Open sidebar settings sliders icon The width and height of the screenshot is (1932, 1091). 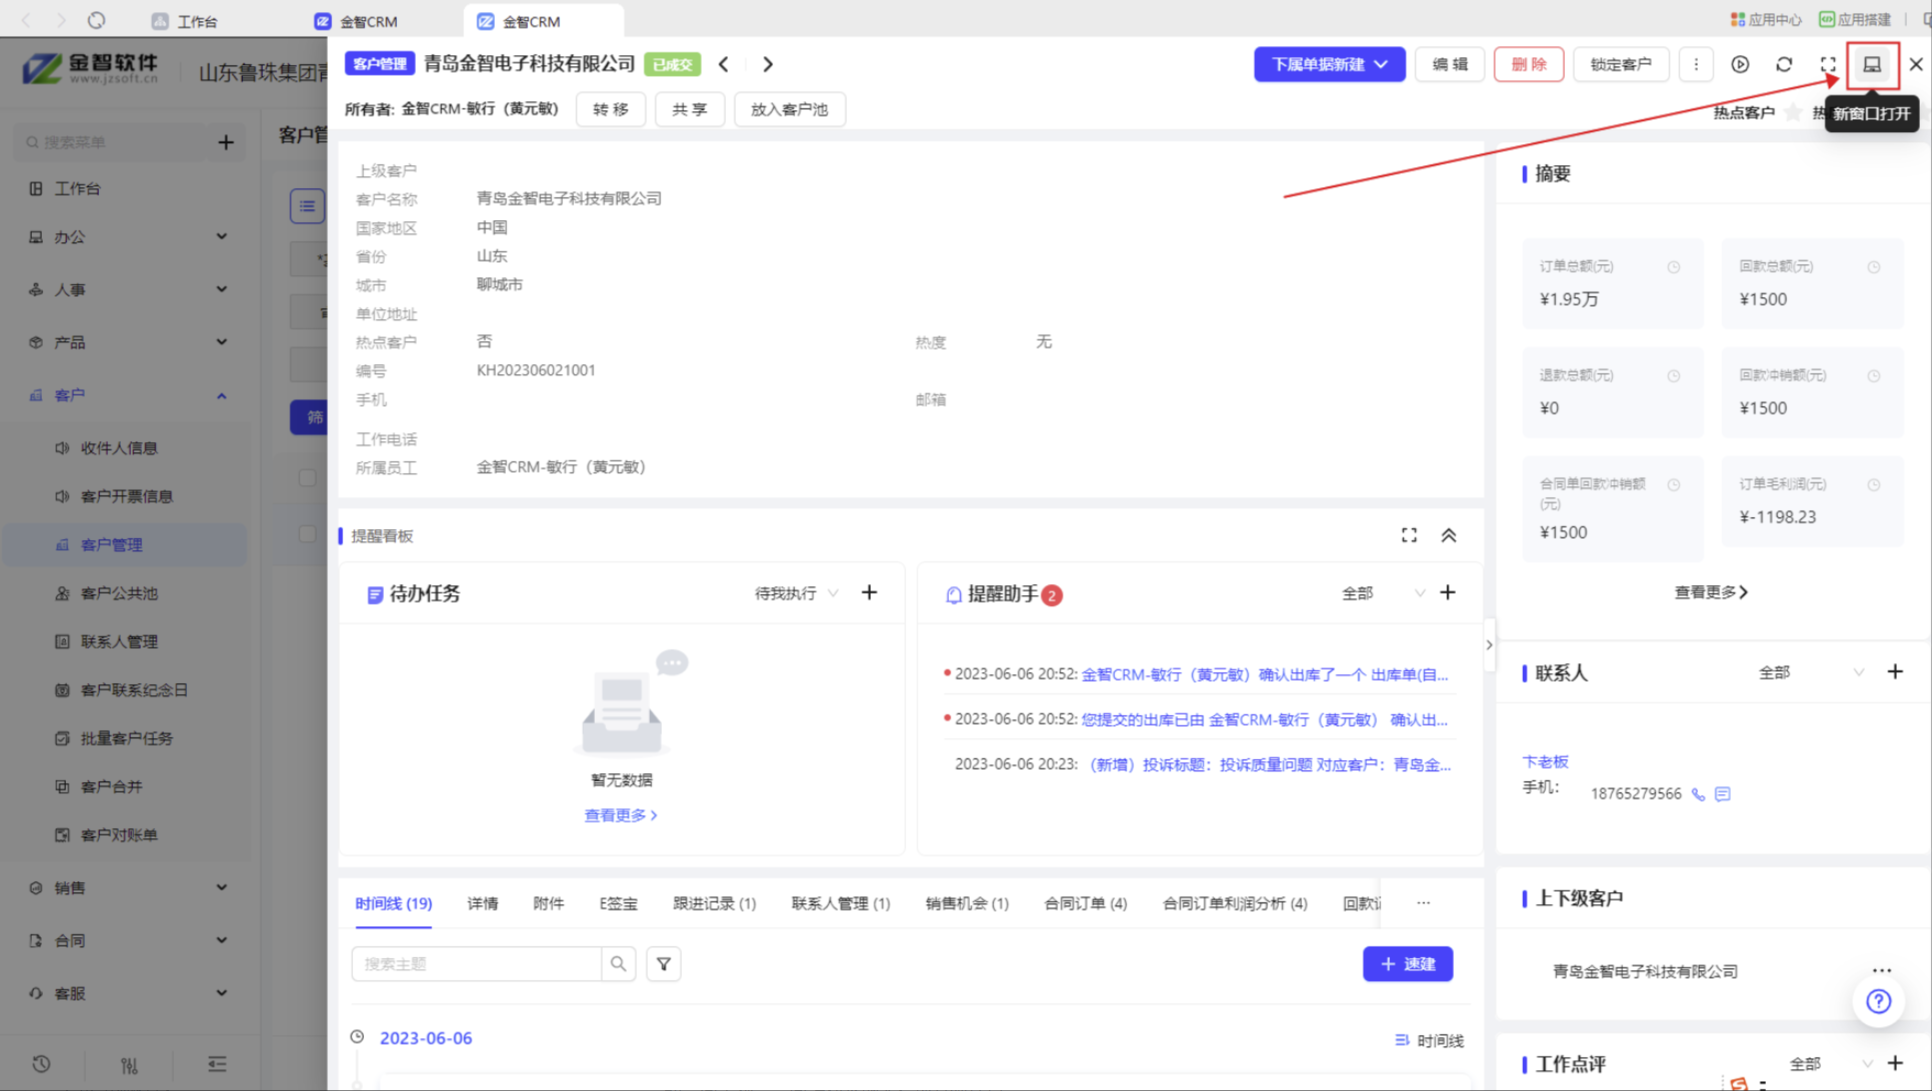click(129, 1065)
